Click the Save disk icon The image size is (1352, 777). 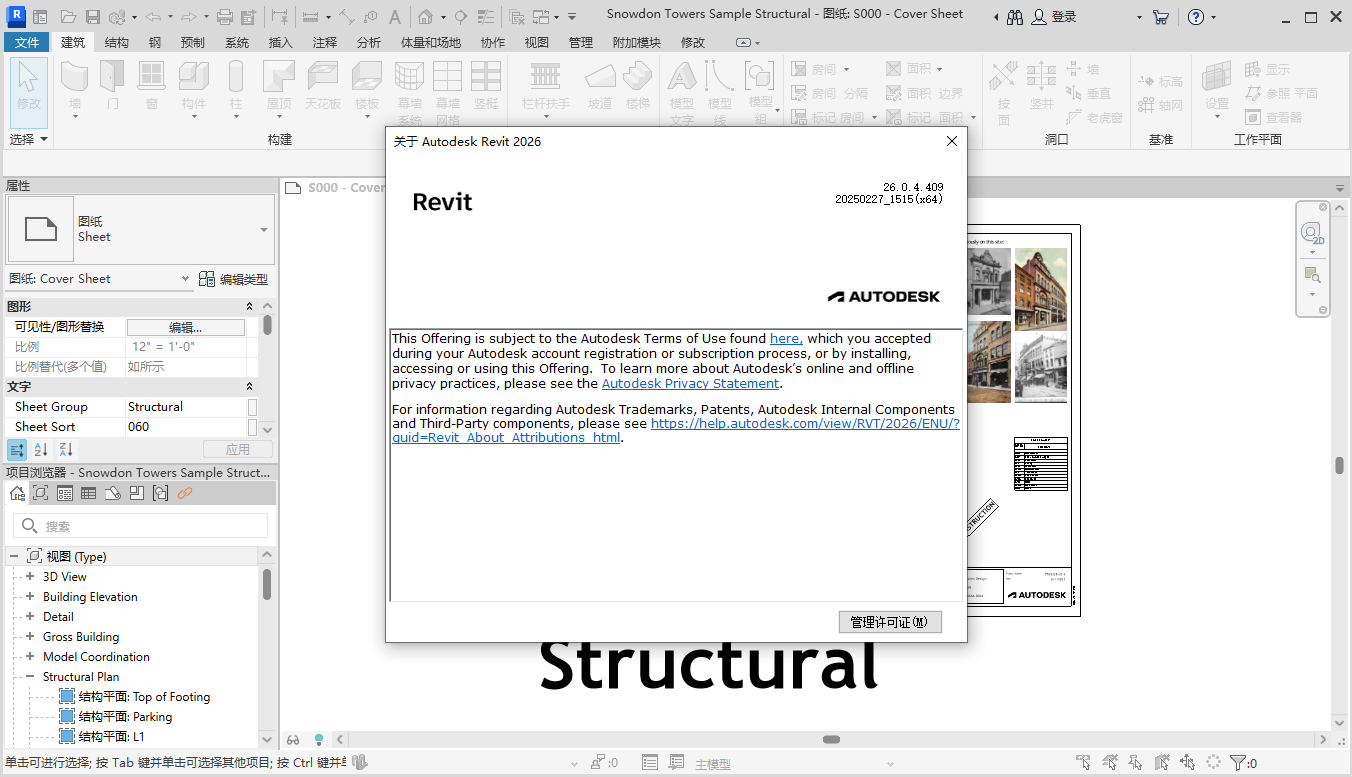click(x=92, y=16)
